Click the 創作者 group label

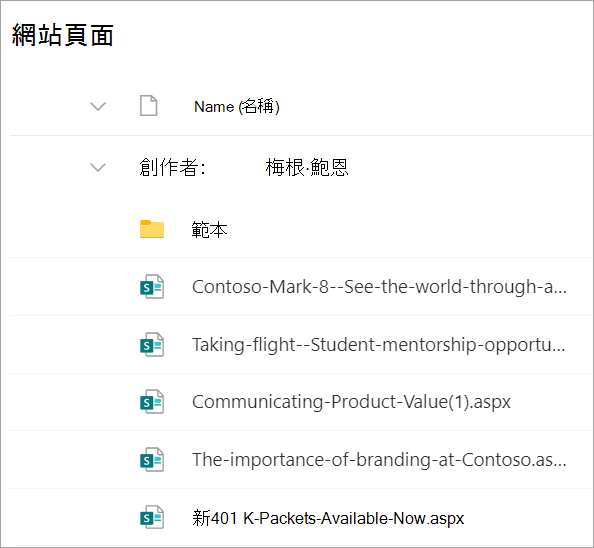(172, 167)
